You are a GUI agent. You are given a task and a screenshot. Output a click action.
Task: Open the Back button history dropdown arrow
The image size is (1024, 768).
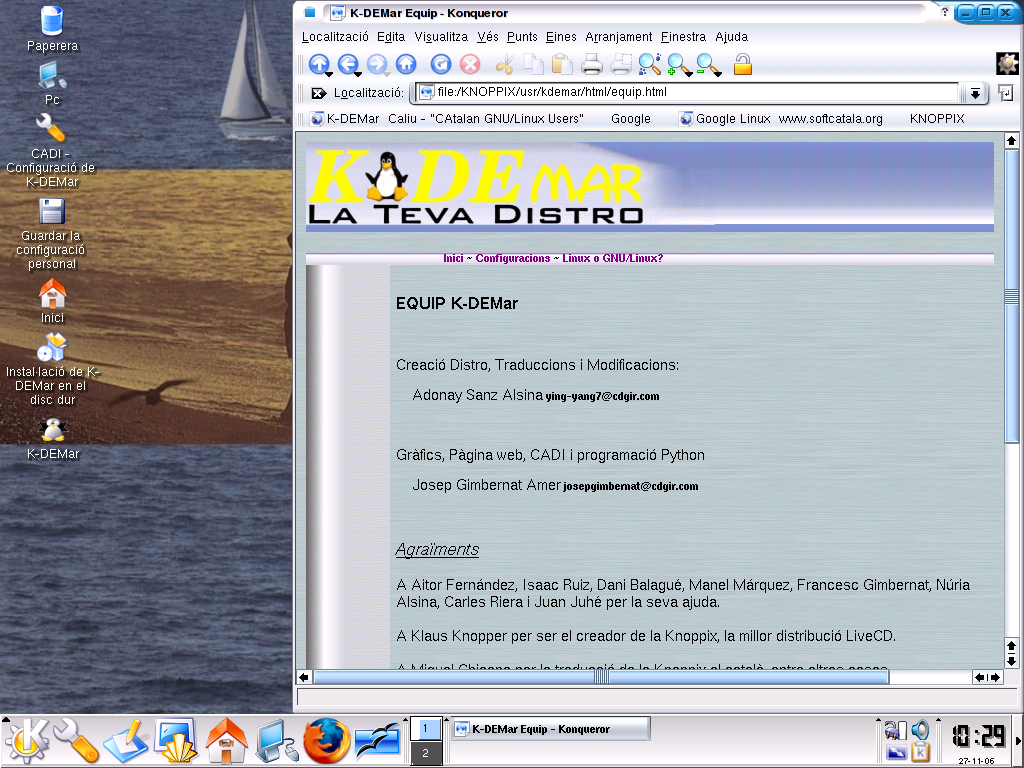358,74
